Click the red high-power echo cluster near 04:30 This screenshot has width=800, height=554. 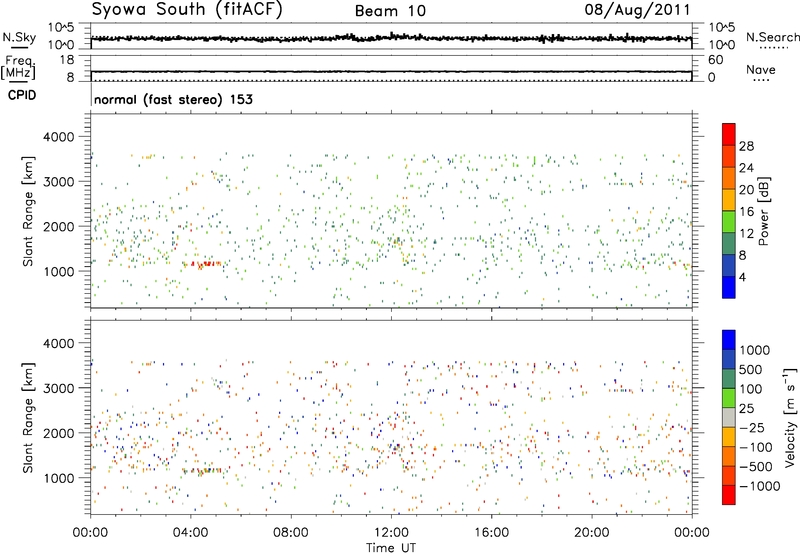pyautogui.click(x=206, y=264)
